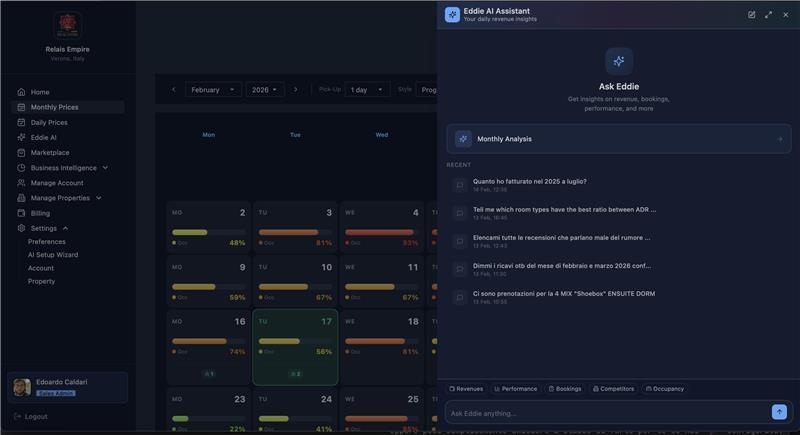
Task: Open the 2026 year dropdown
Action: pyautogui.click(x=264, y=90)
